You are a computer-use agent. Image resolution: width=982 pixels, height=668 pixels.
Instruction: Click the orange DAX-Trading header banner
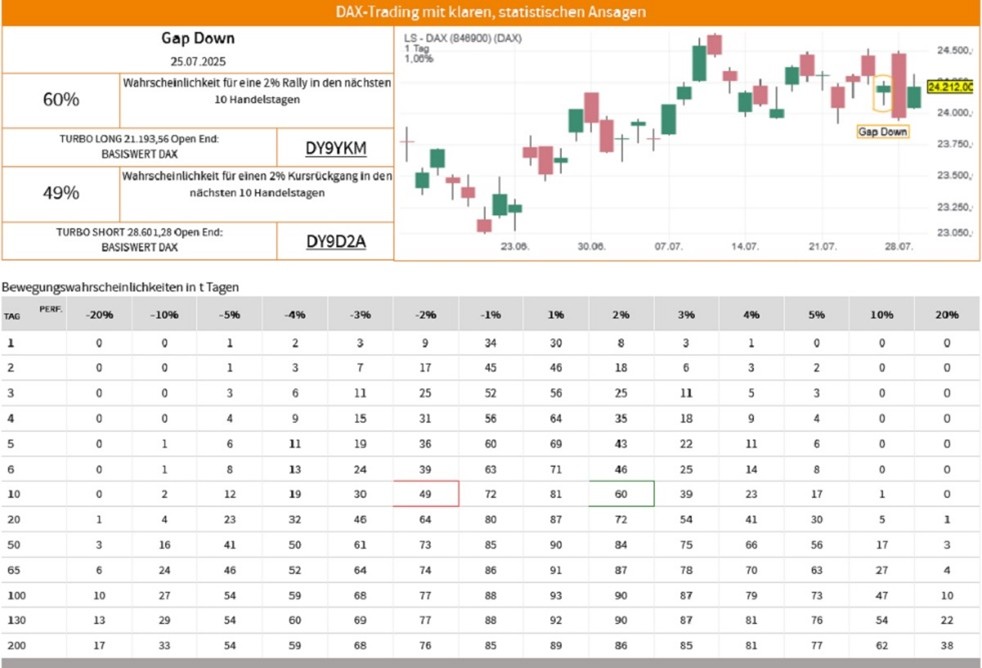click(x=490, y=13)
